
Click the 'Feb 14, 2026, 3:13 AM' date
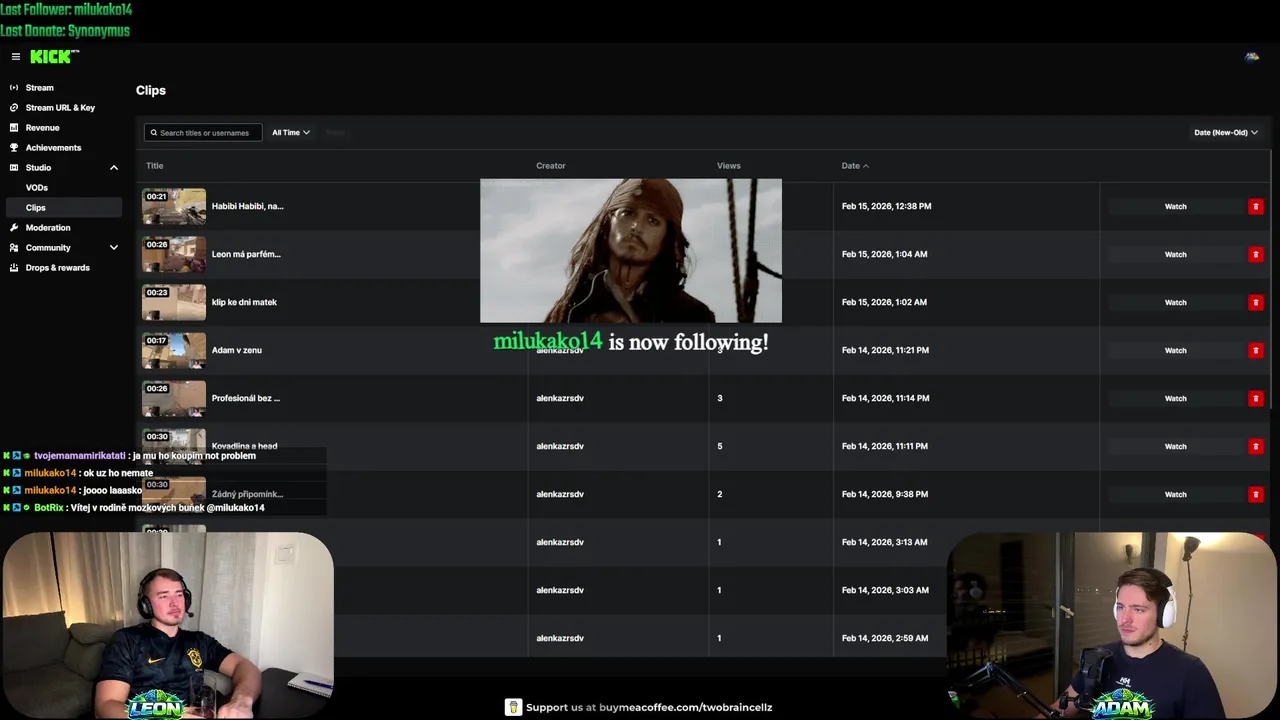884,542
